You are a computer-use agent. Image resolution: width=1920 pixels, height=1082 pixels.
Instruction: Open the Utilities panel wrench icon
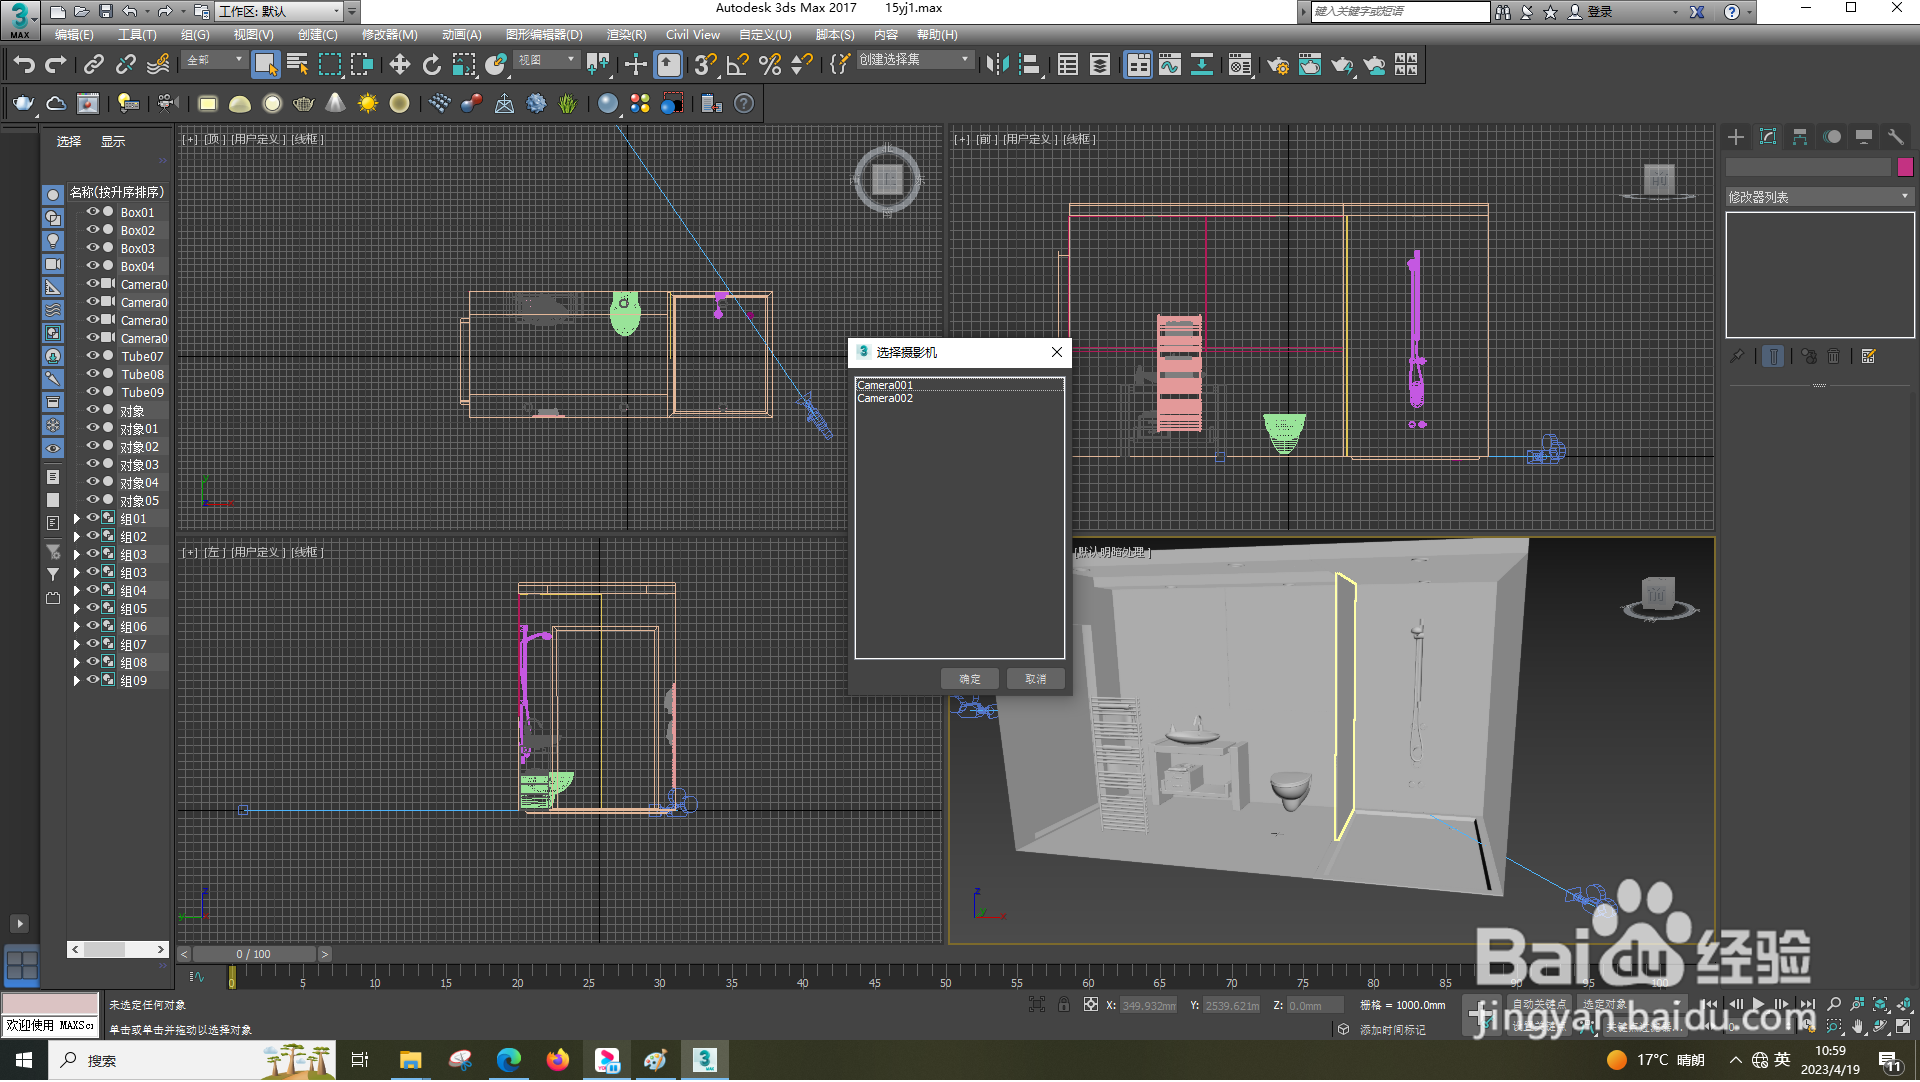(1895, 137)
